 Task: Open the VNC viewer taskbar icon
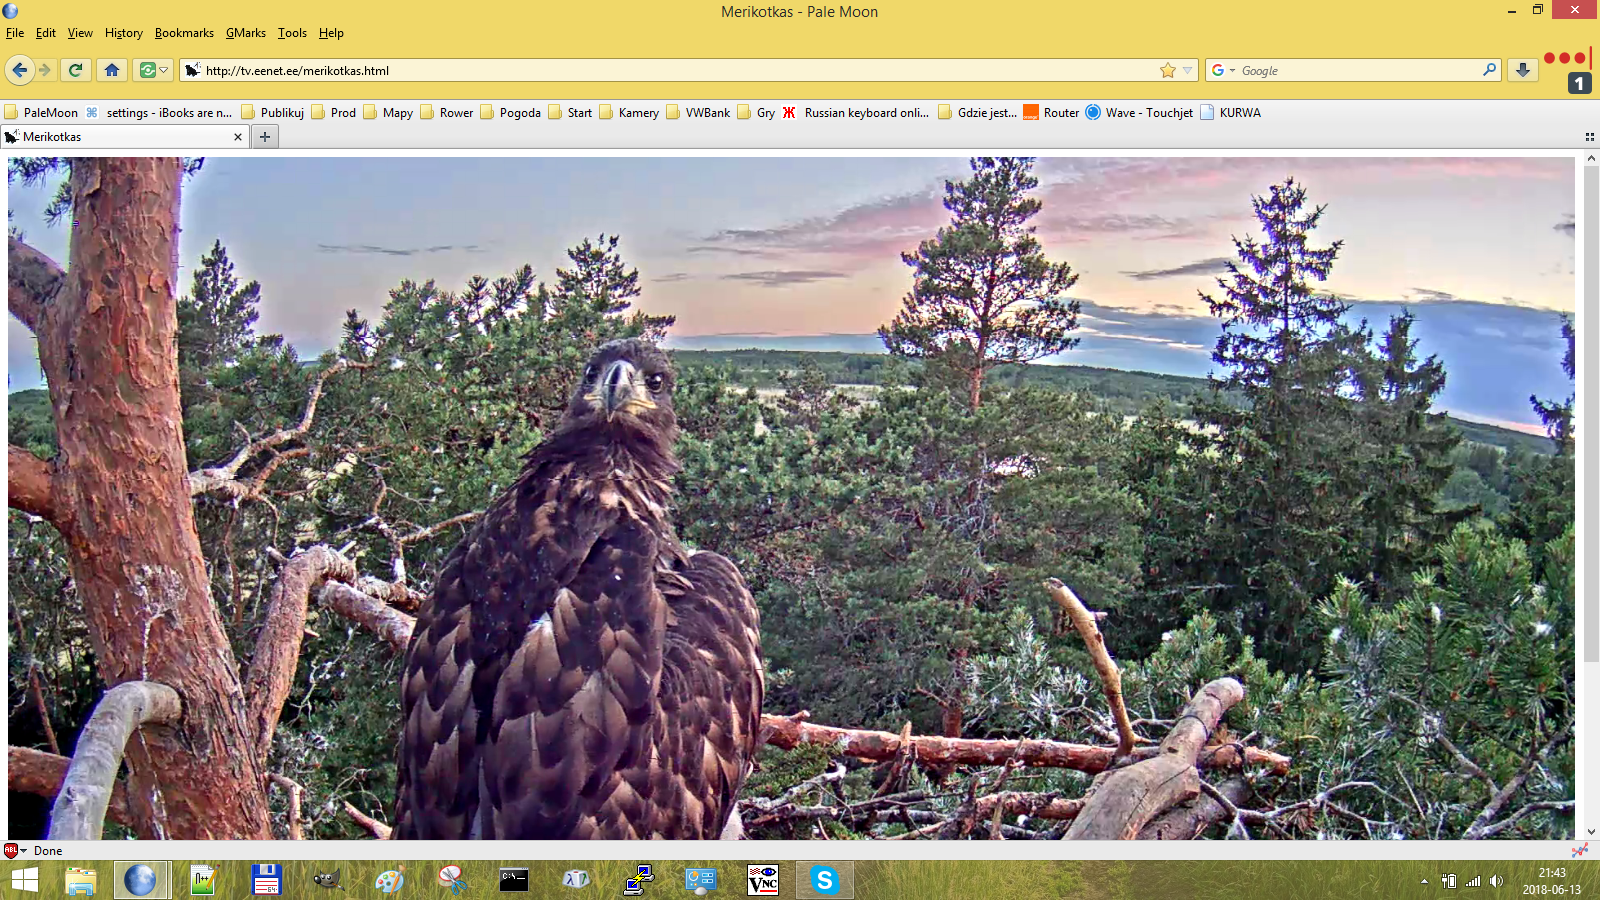coord(763,880)
